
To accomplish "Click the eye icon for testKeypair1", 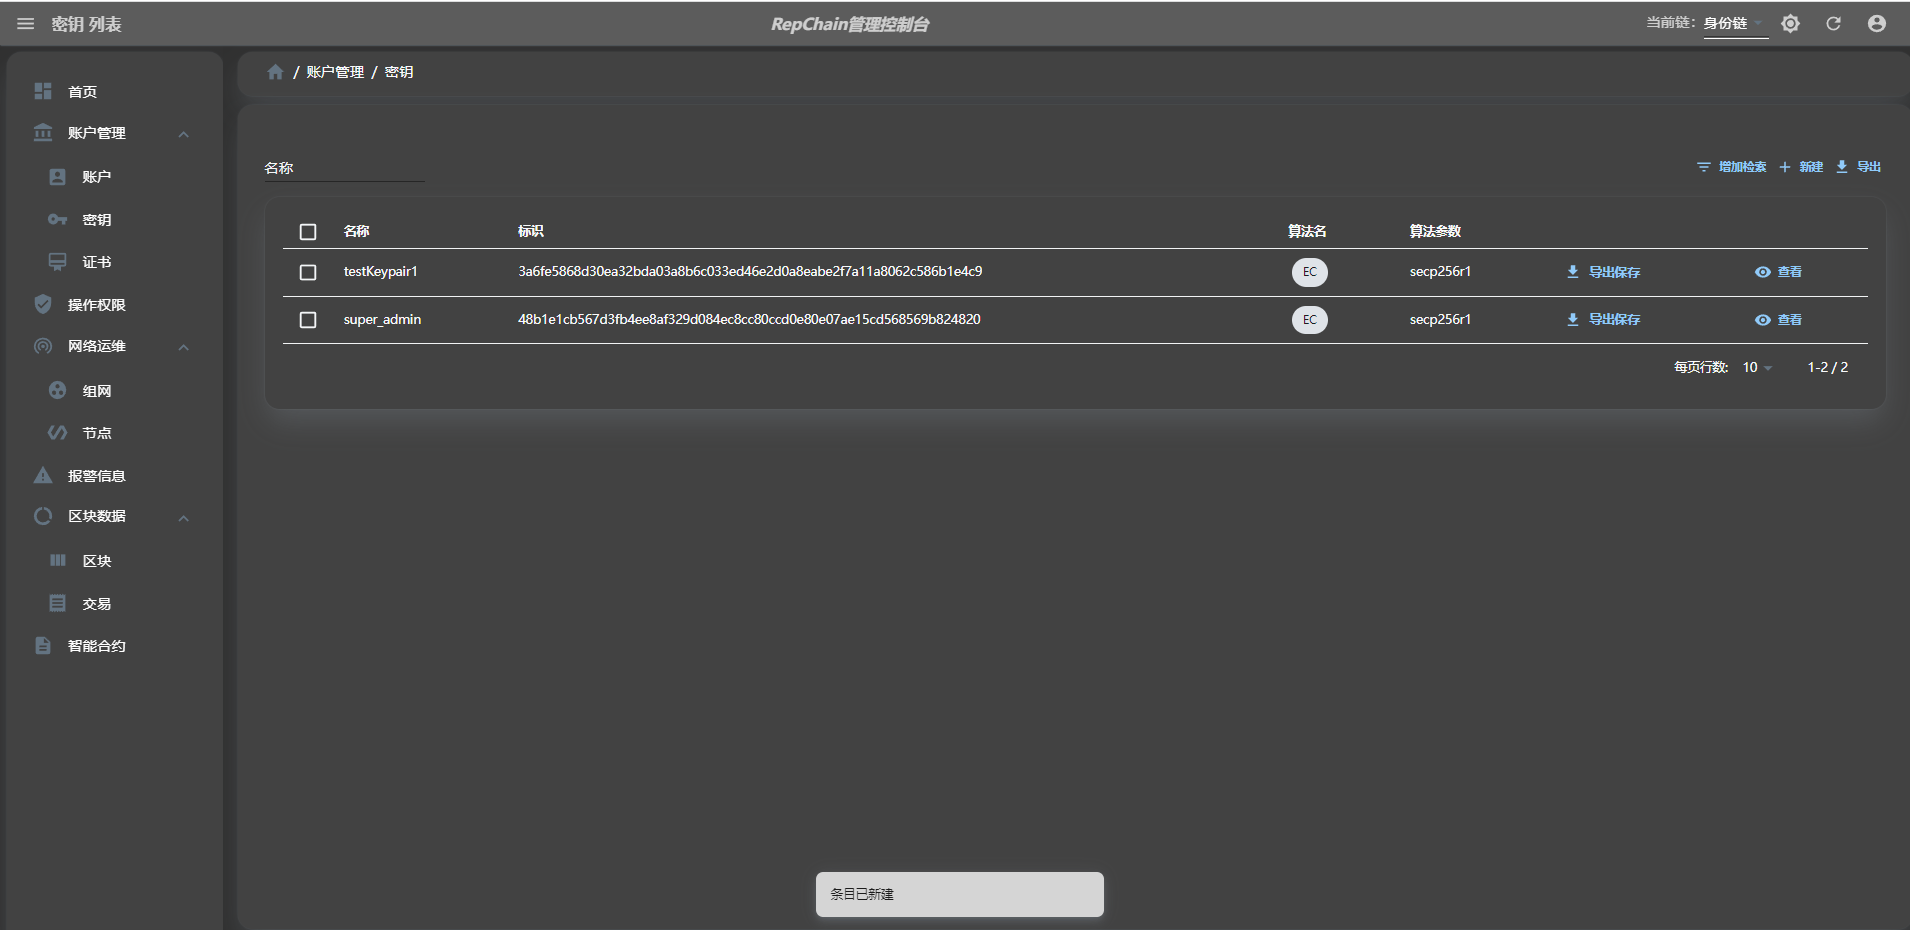I will tap(1763, 272).
